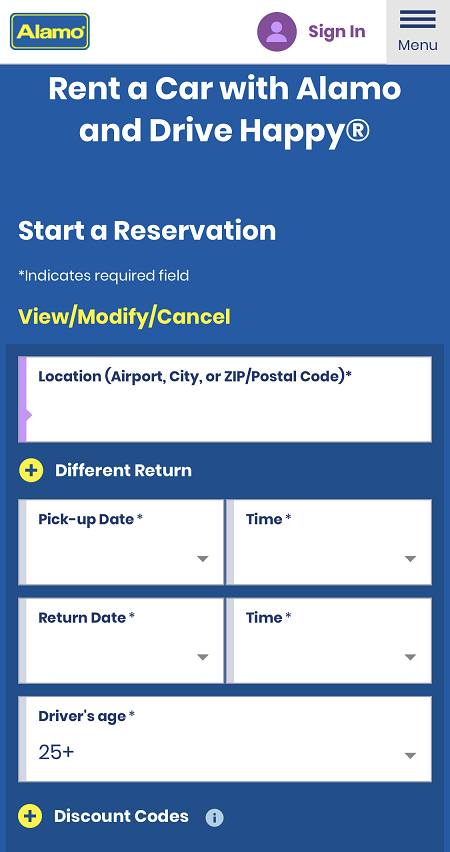Viewport: 450px width, 852px height.
Task: Open the View/Modify/Cancel link
Action: [x=124, y=316]
